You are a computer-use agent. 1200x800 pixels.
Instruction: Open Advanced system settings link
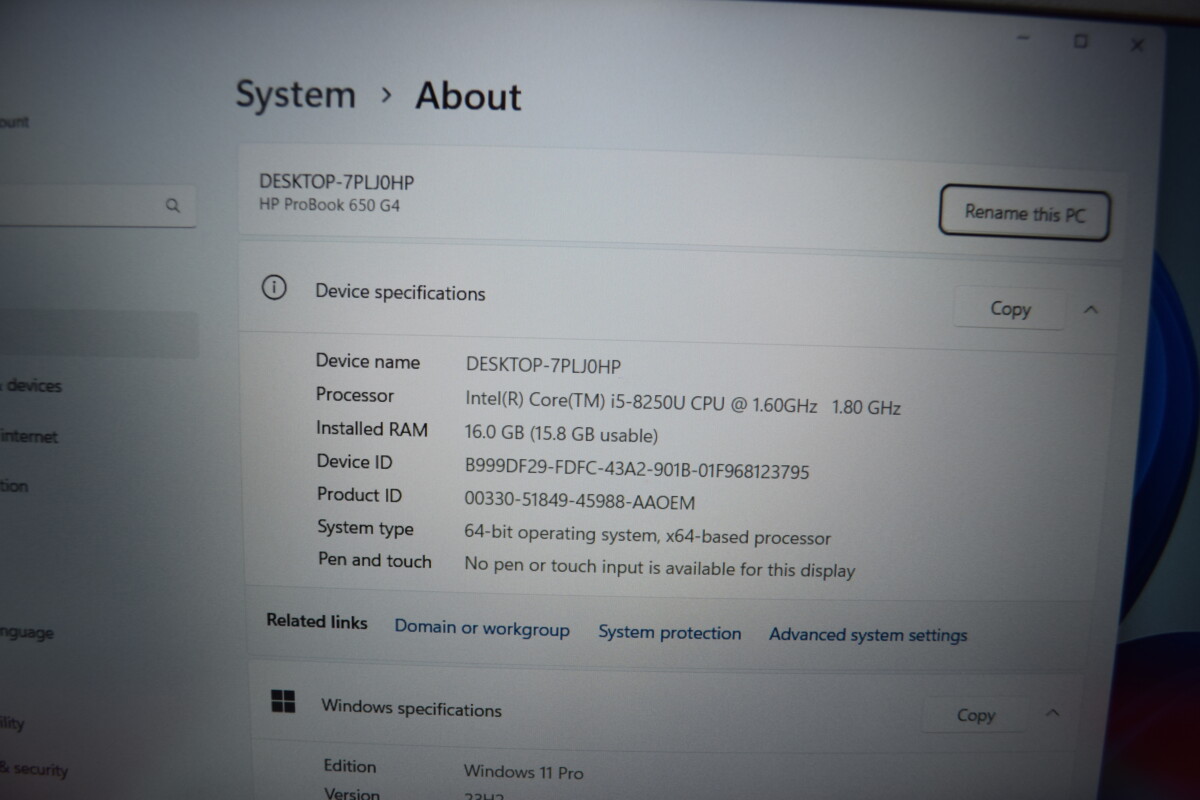pos(868,635)
